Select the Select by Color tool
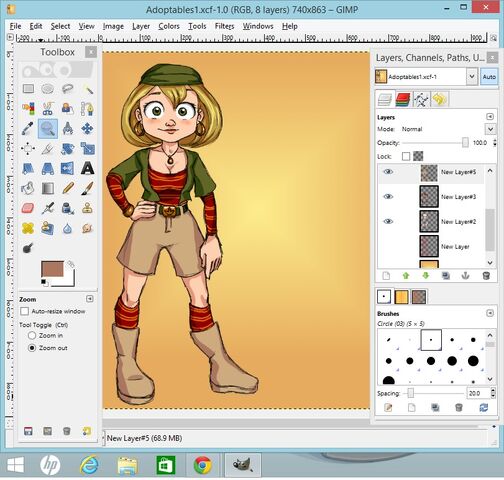Image resolution: width=504 pixels, height=480 pixels. (28, 109)
